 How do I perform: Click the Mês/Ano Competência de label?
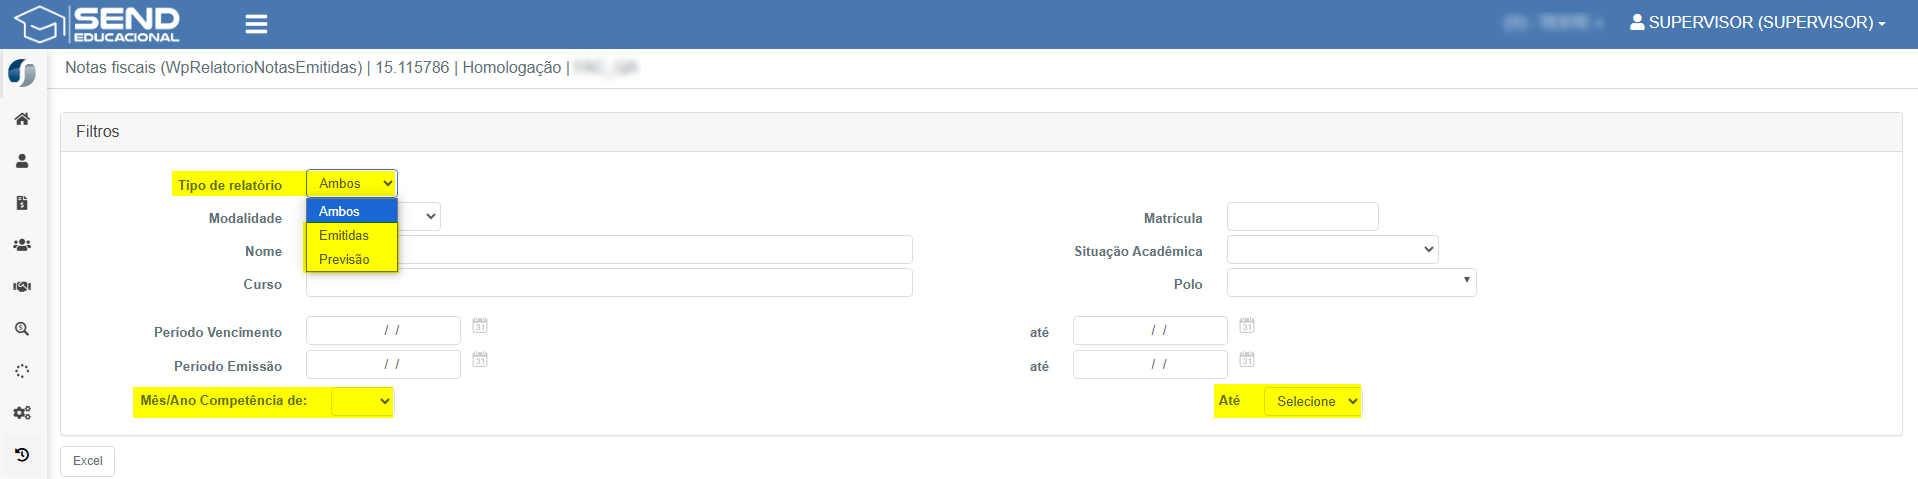click(224, 400)
